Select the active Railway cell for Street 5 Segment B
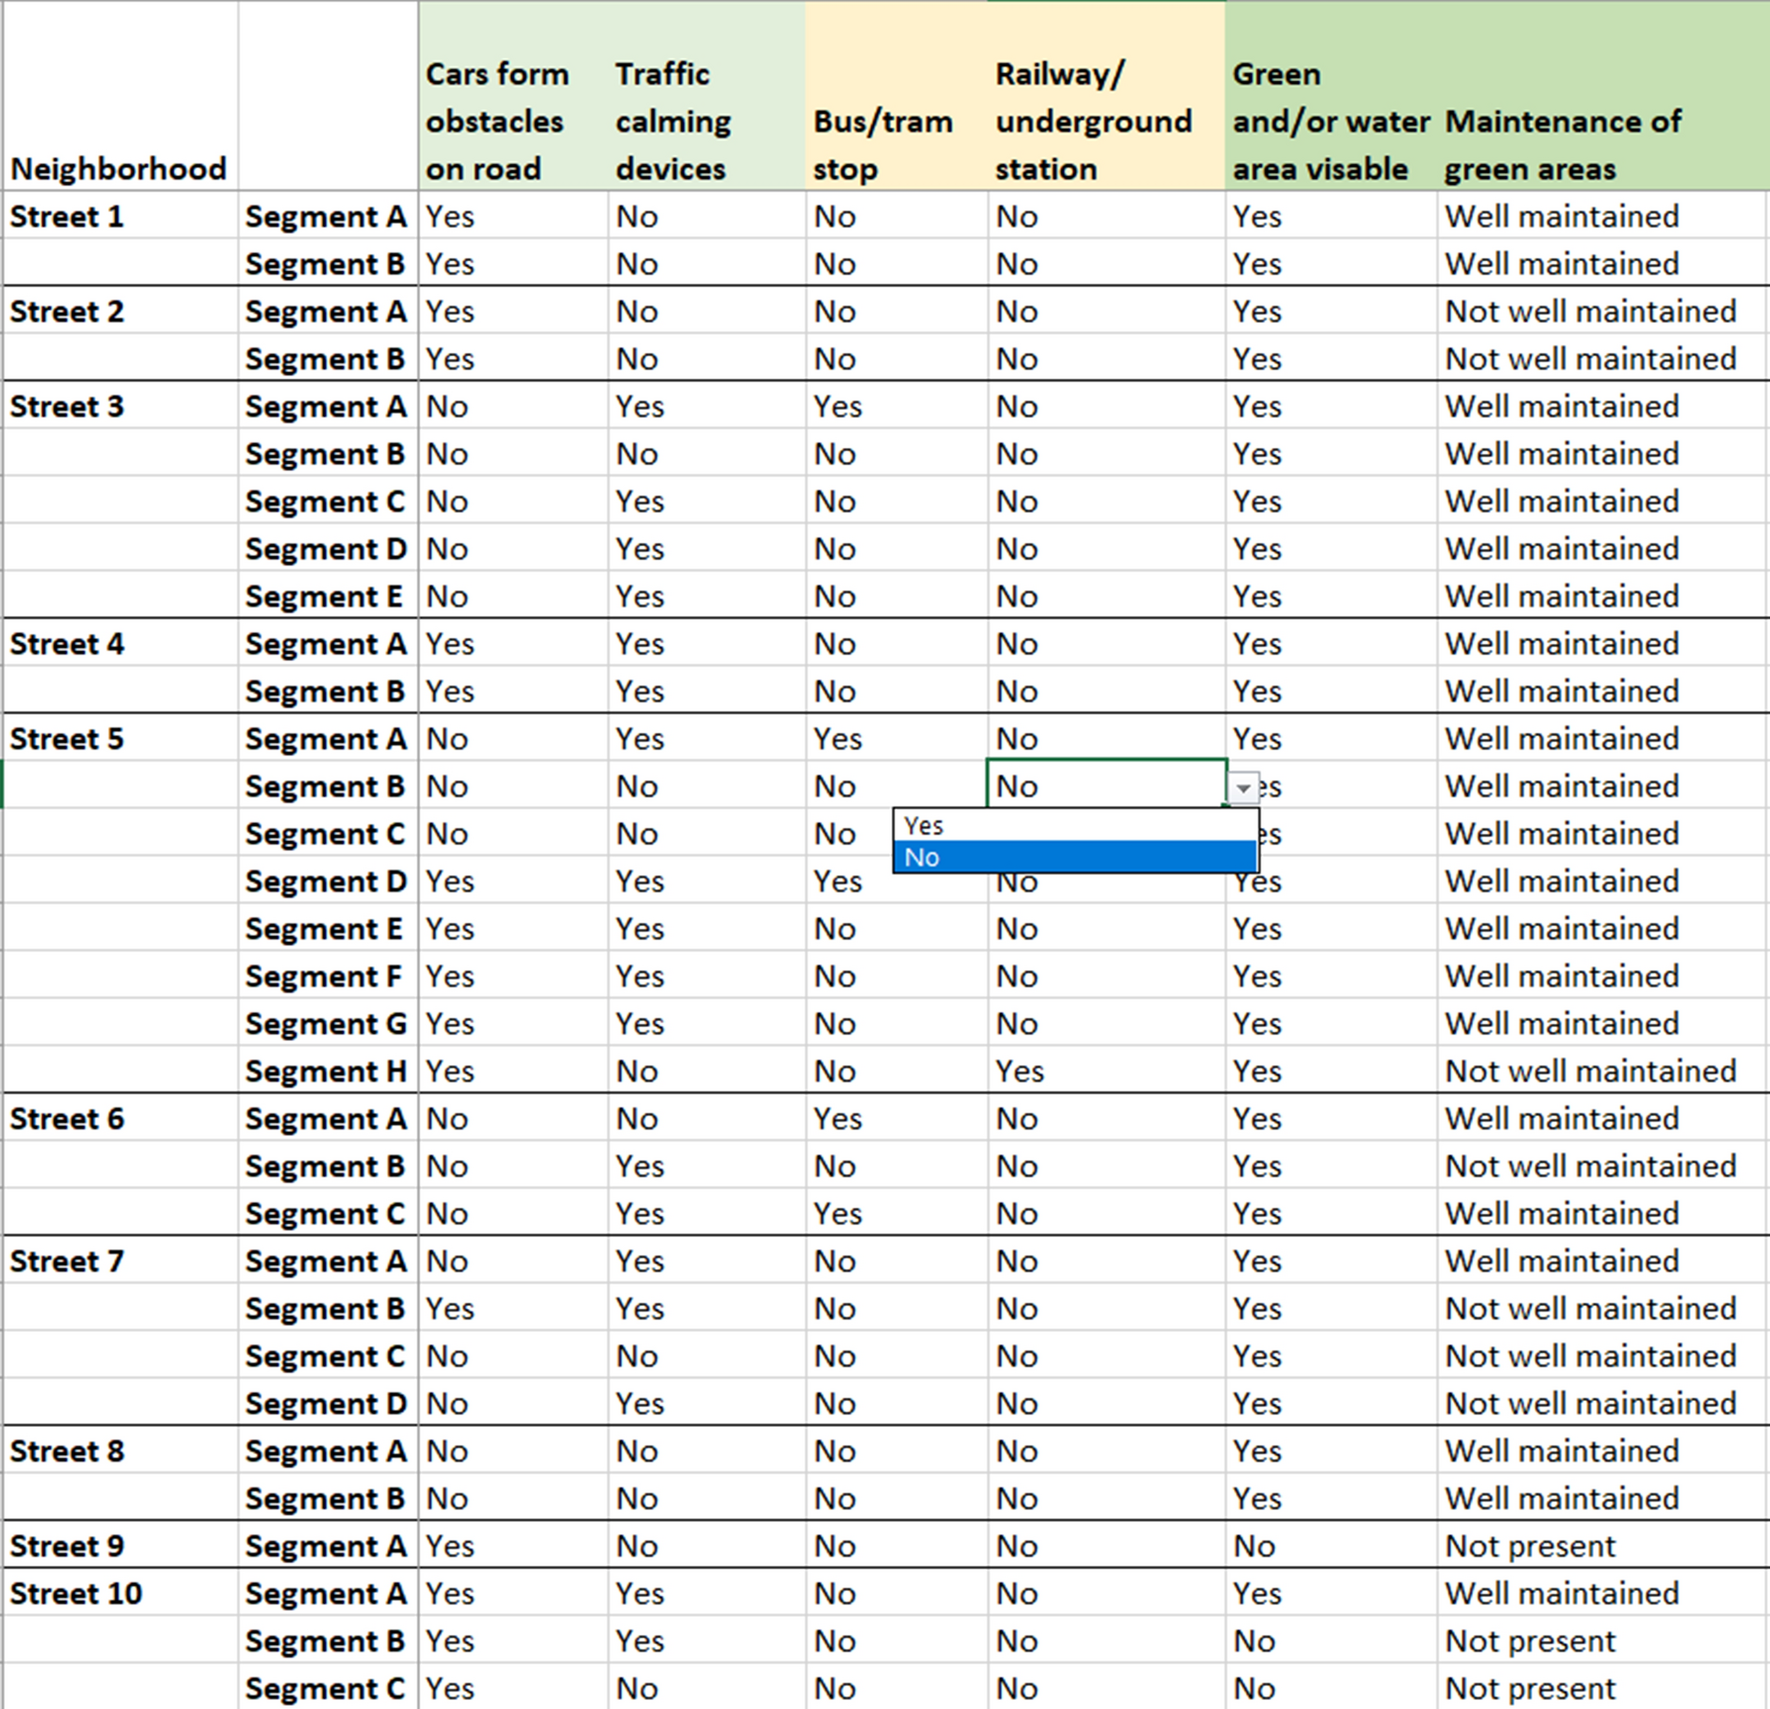Viewport: 1770px width, 1709px height. [x=1107, y=785]
